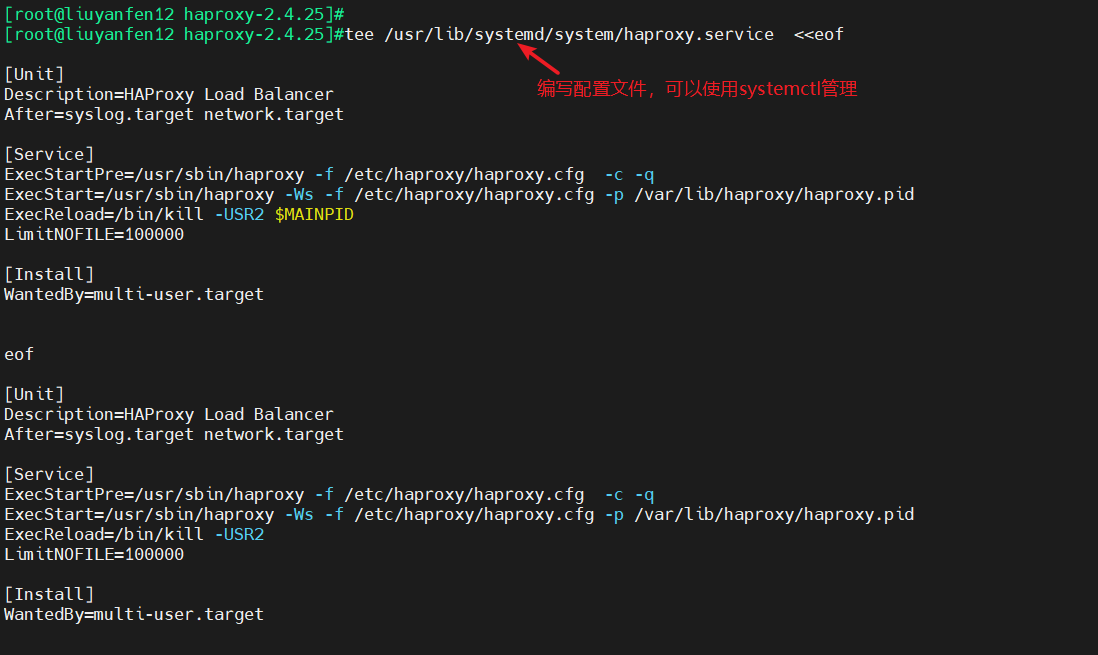Select "Description=HAProxy Load Balancer" printed after eof
Viewport: 1098px width, 655px height.
pyautogui.click(x=169, y=415)
